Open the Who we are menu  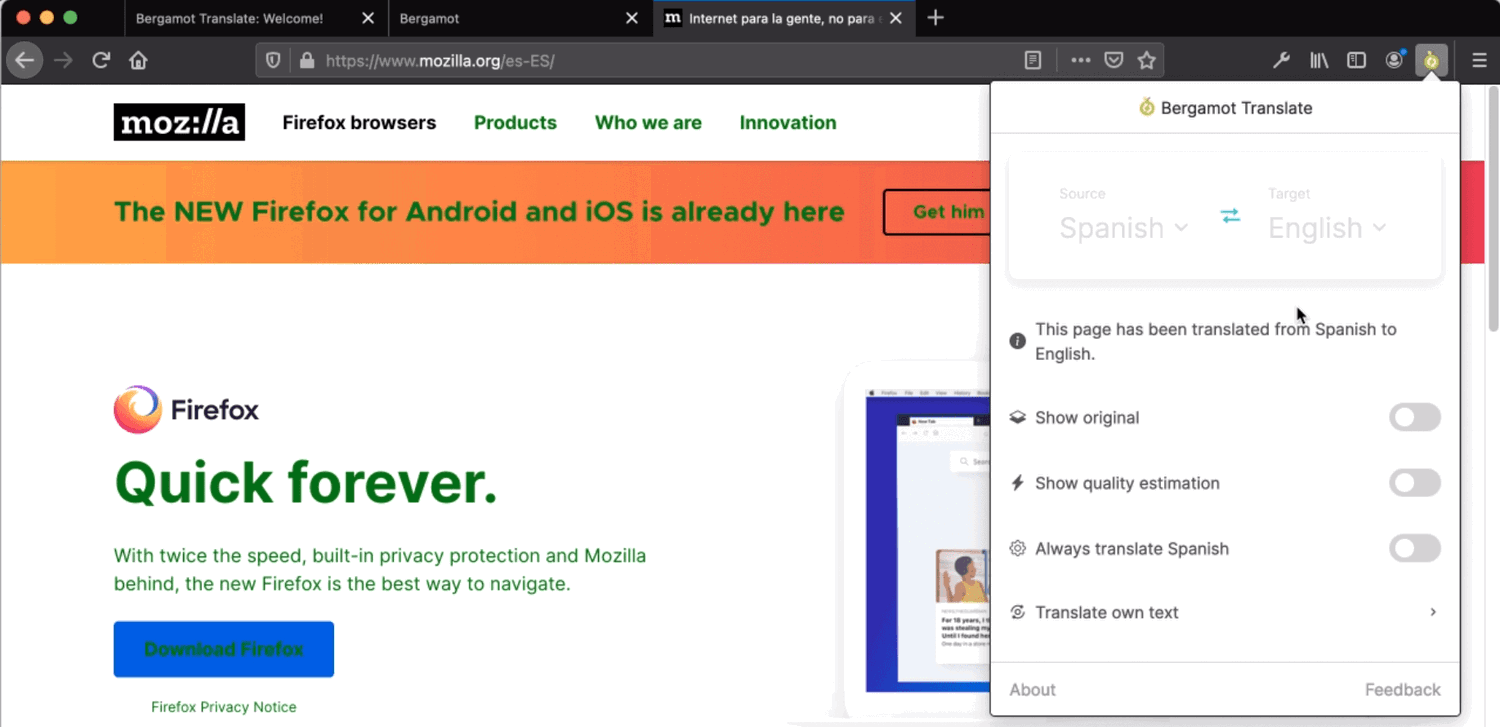click(x=648, y=123)
